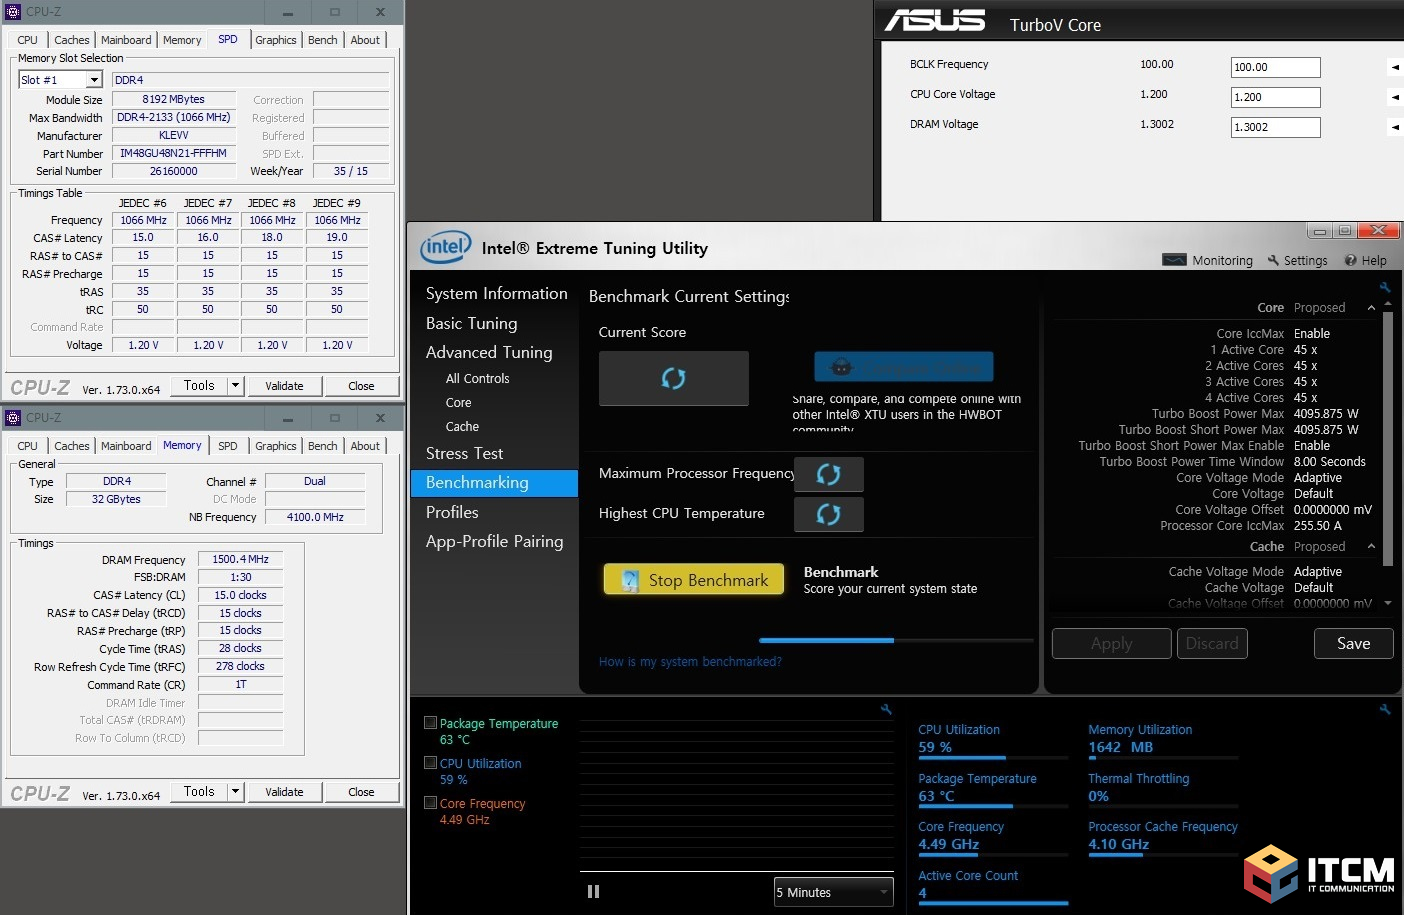This screenshot has height=915, width=1404.
Task: Click the blue HWBOT compare button
Action: pyautogui.click(x=904, y=367)
